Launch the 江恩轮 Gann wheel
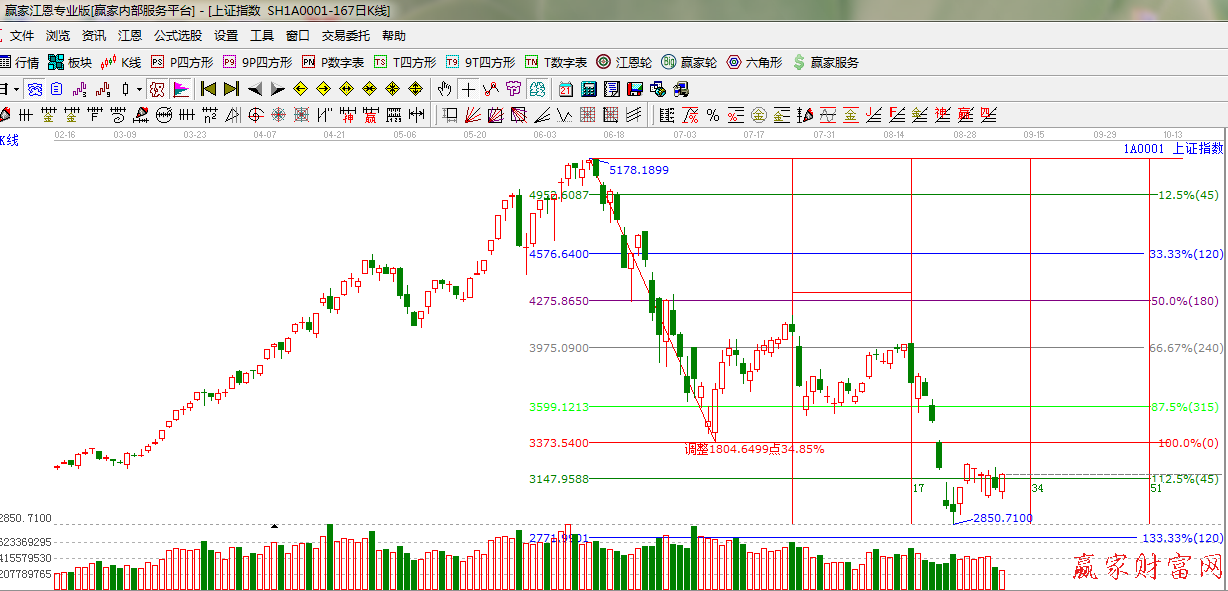1228x591 pixels. [624, 62]
